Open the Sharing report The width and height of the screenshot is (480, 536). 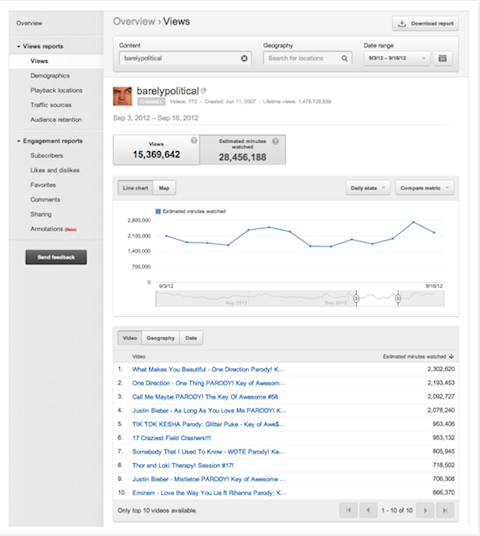click(x=41, y=214)
